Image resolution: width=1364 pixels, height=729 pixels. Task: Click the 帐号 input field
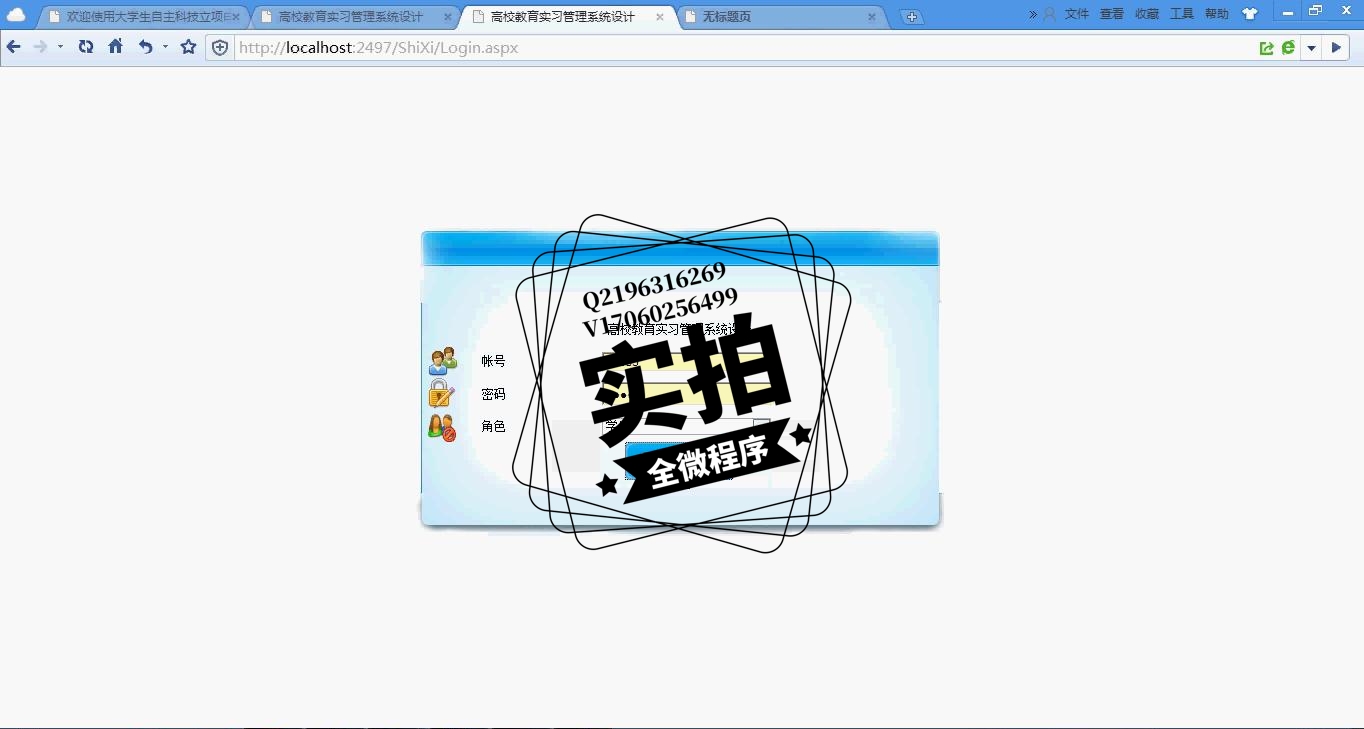[686, 361]
